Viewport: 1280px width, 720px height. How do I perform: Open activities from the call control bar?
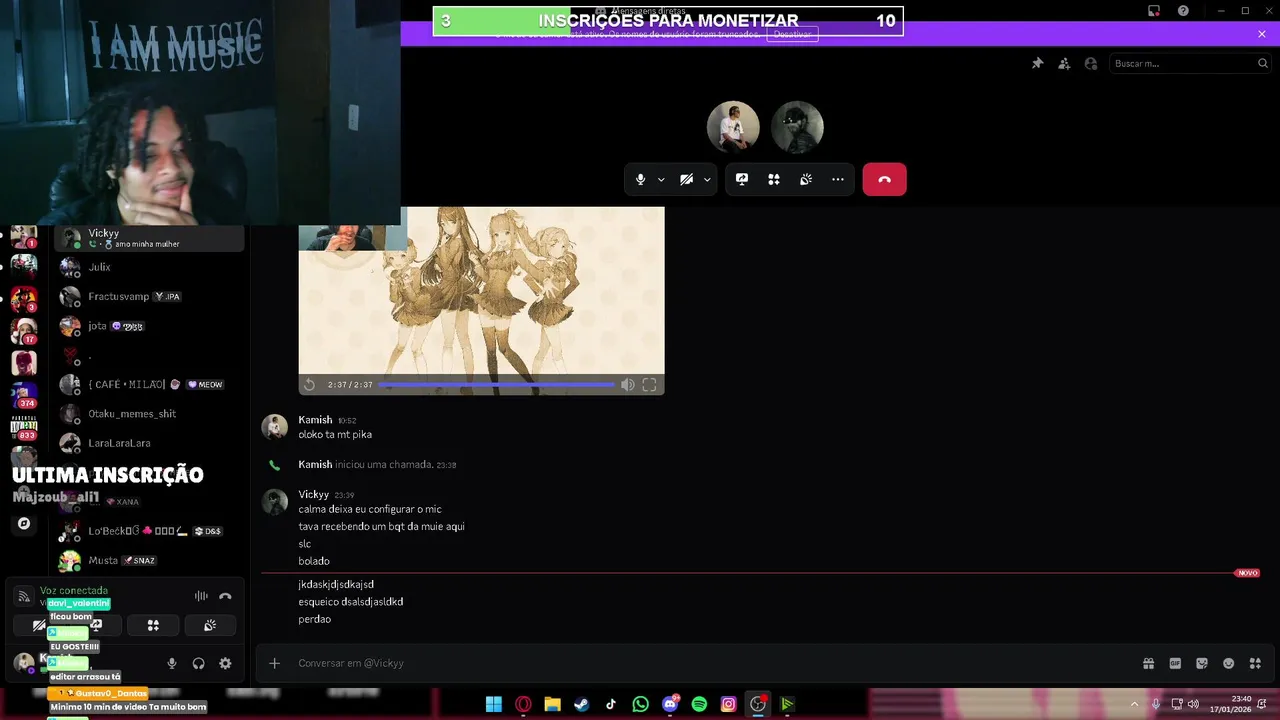774,179
